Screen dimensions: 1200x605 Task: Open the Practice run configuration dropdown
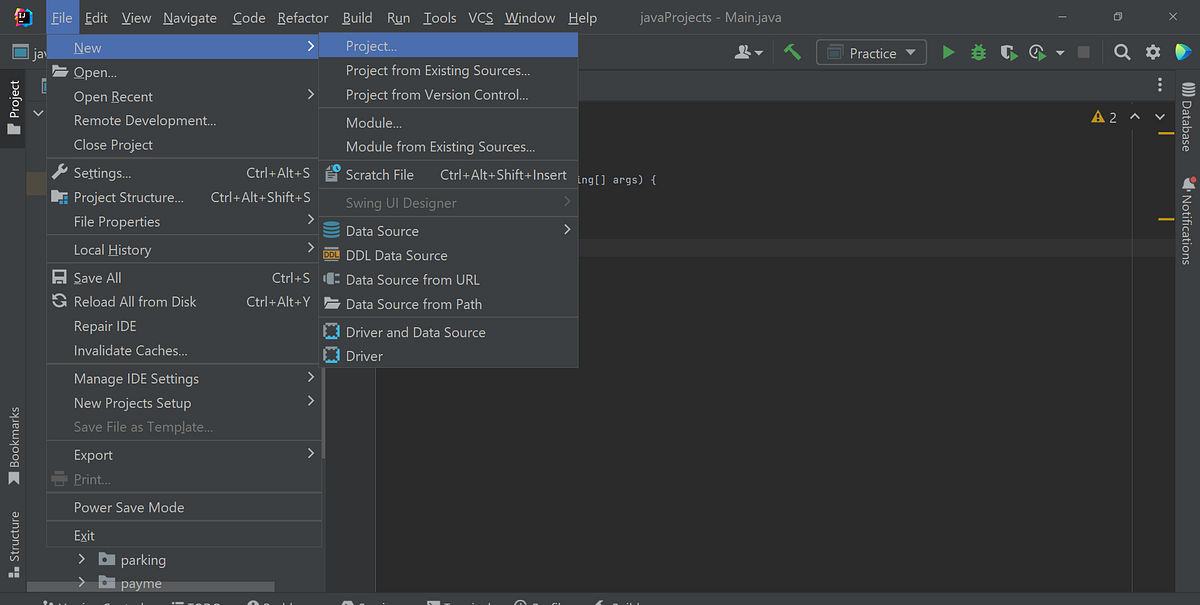[x=871, y=51]
